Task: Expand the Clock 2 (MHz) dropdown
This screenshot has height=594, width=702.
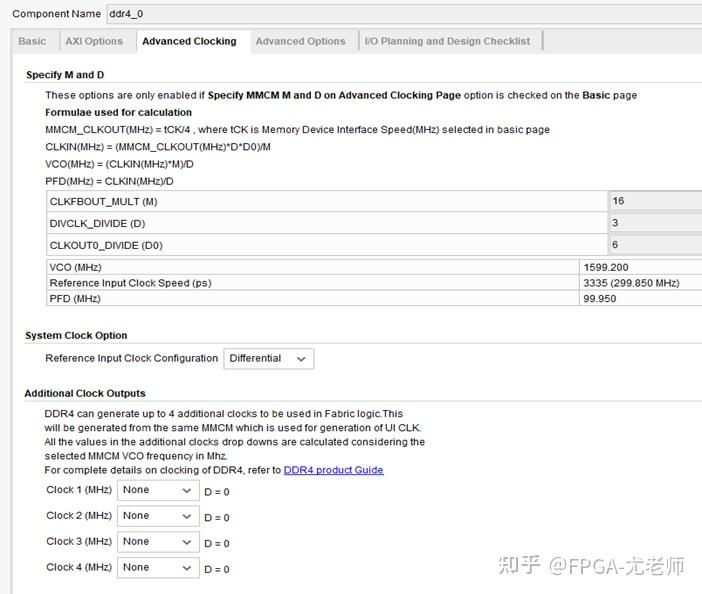Action: 157,516
